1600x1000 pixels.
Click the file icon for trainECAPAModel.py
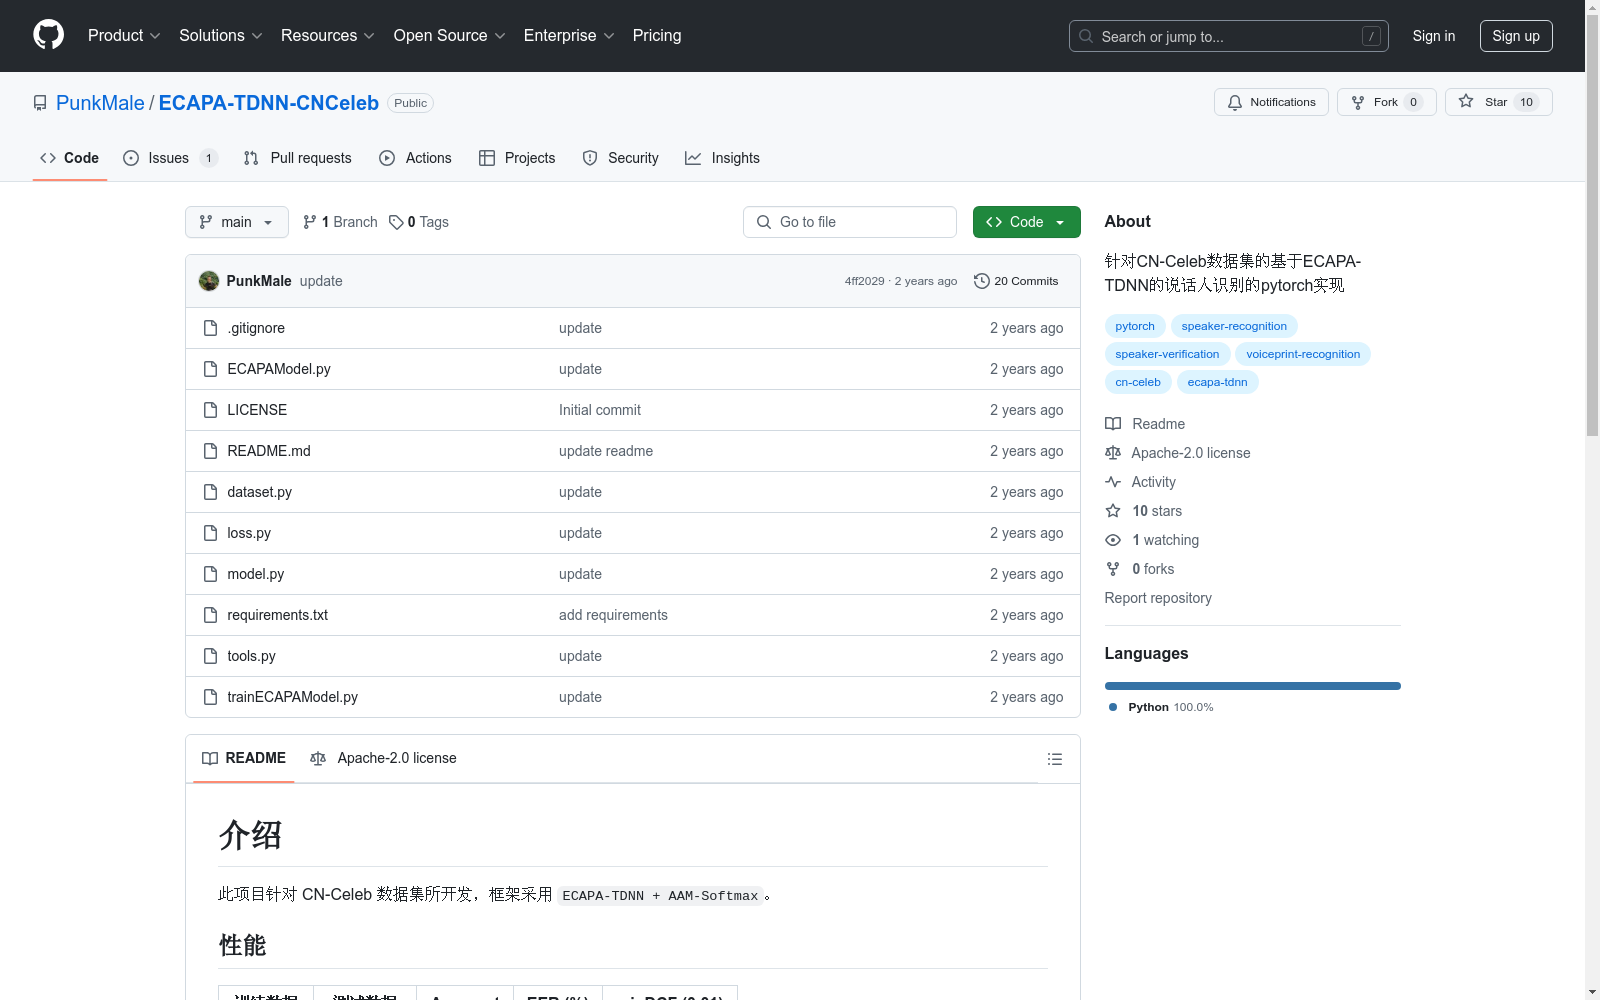[x=210, y=697]
